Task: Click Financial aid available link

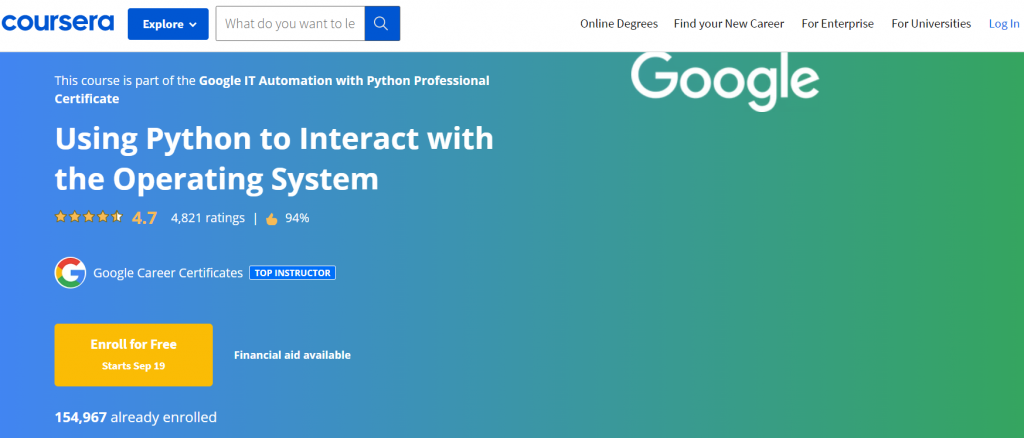Action: pyautogui.click(x=293, y=355)
